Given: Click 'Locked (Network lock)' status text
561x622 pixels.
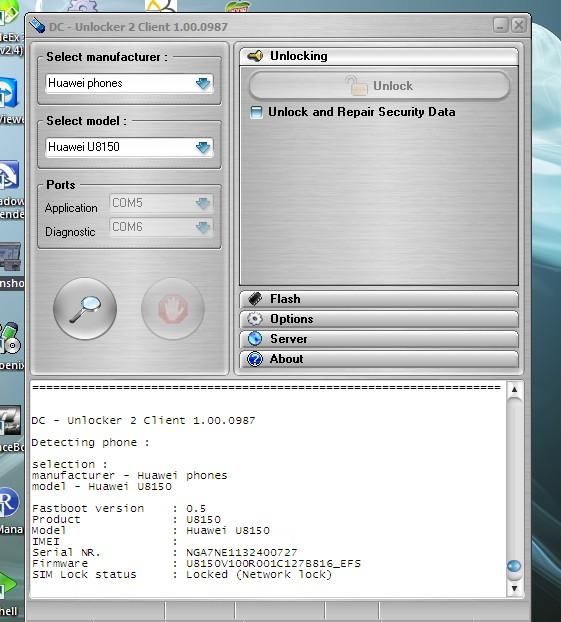Looking at the screenshot, I should tap(259, 574).
